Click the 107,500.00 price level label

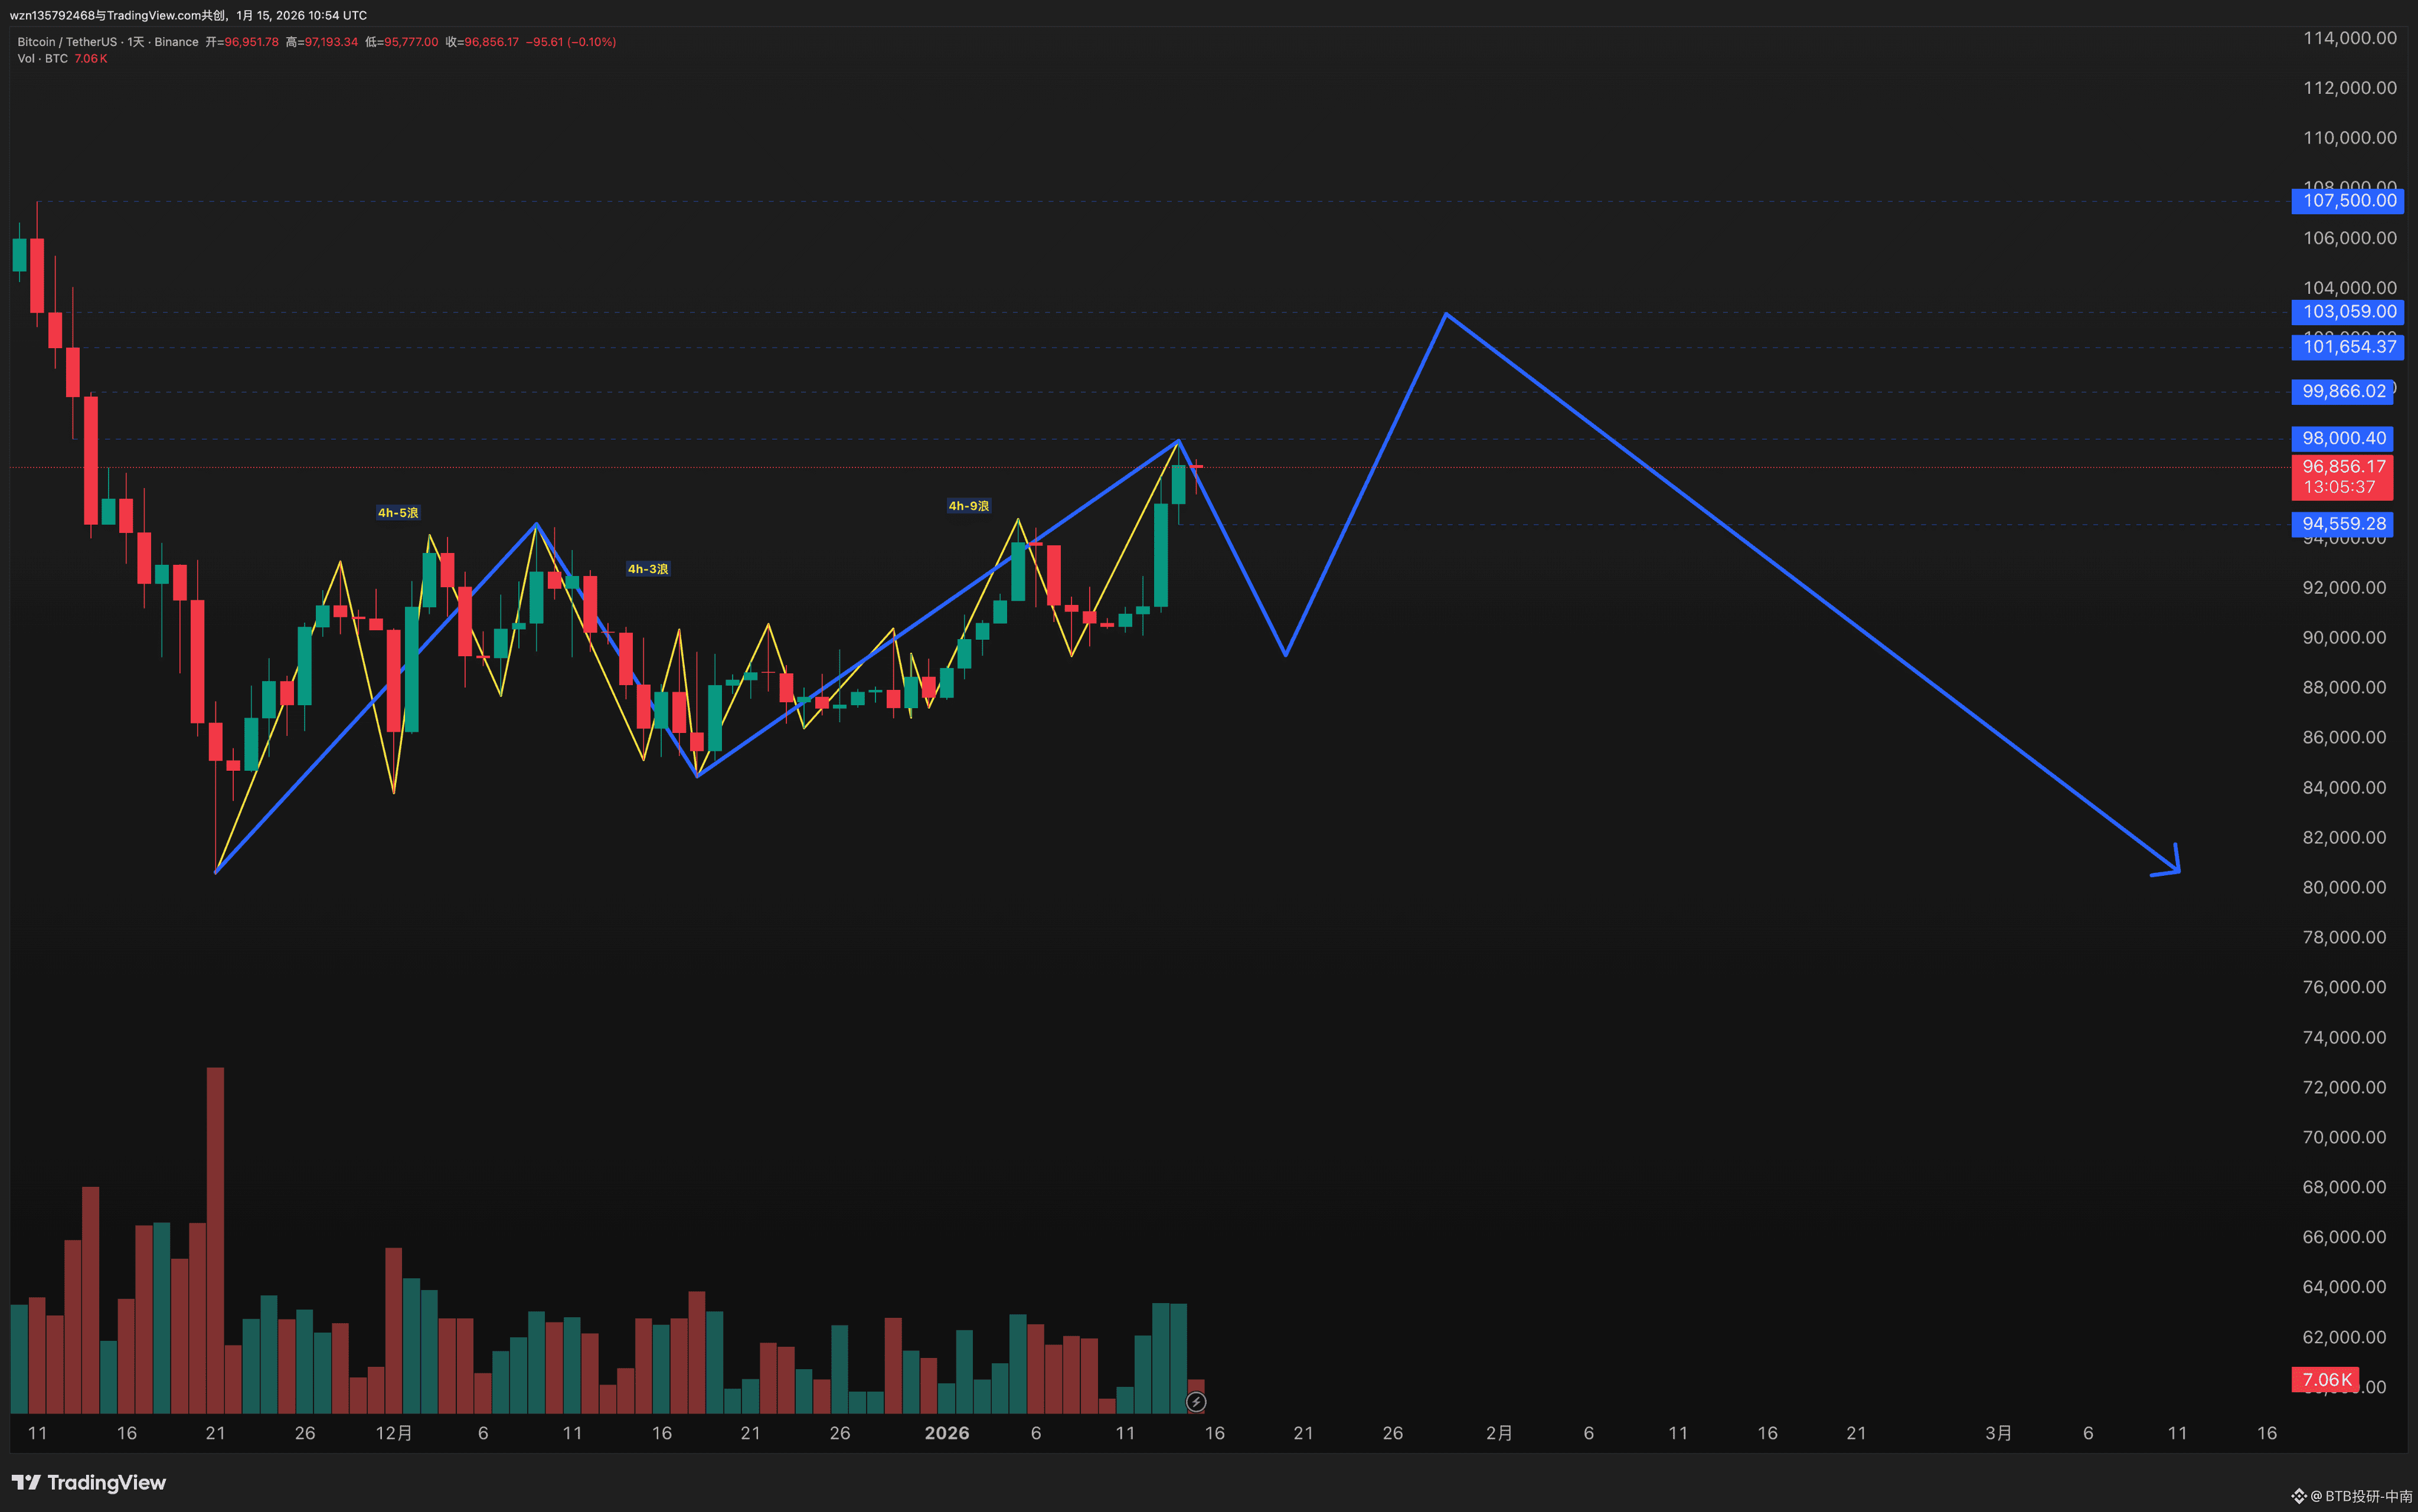(x=2348, y=201)
